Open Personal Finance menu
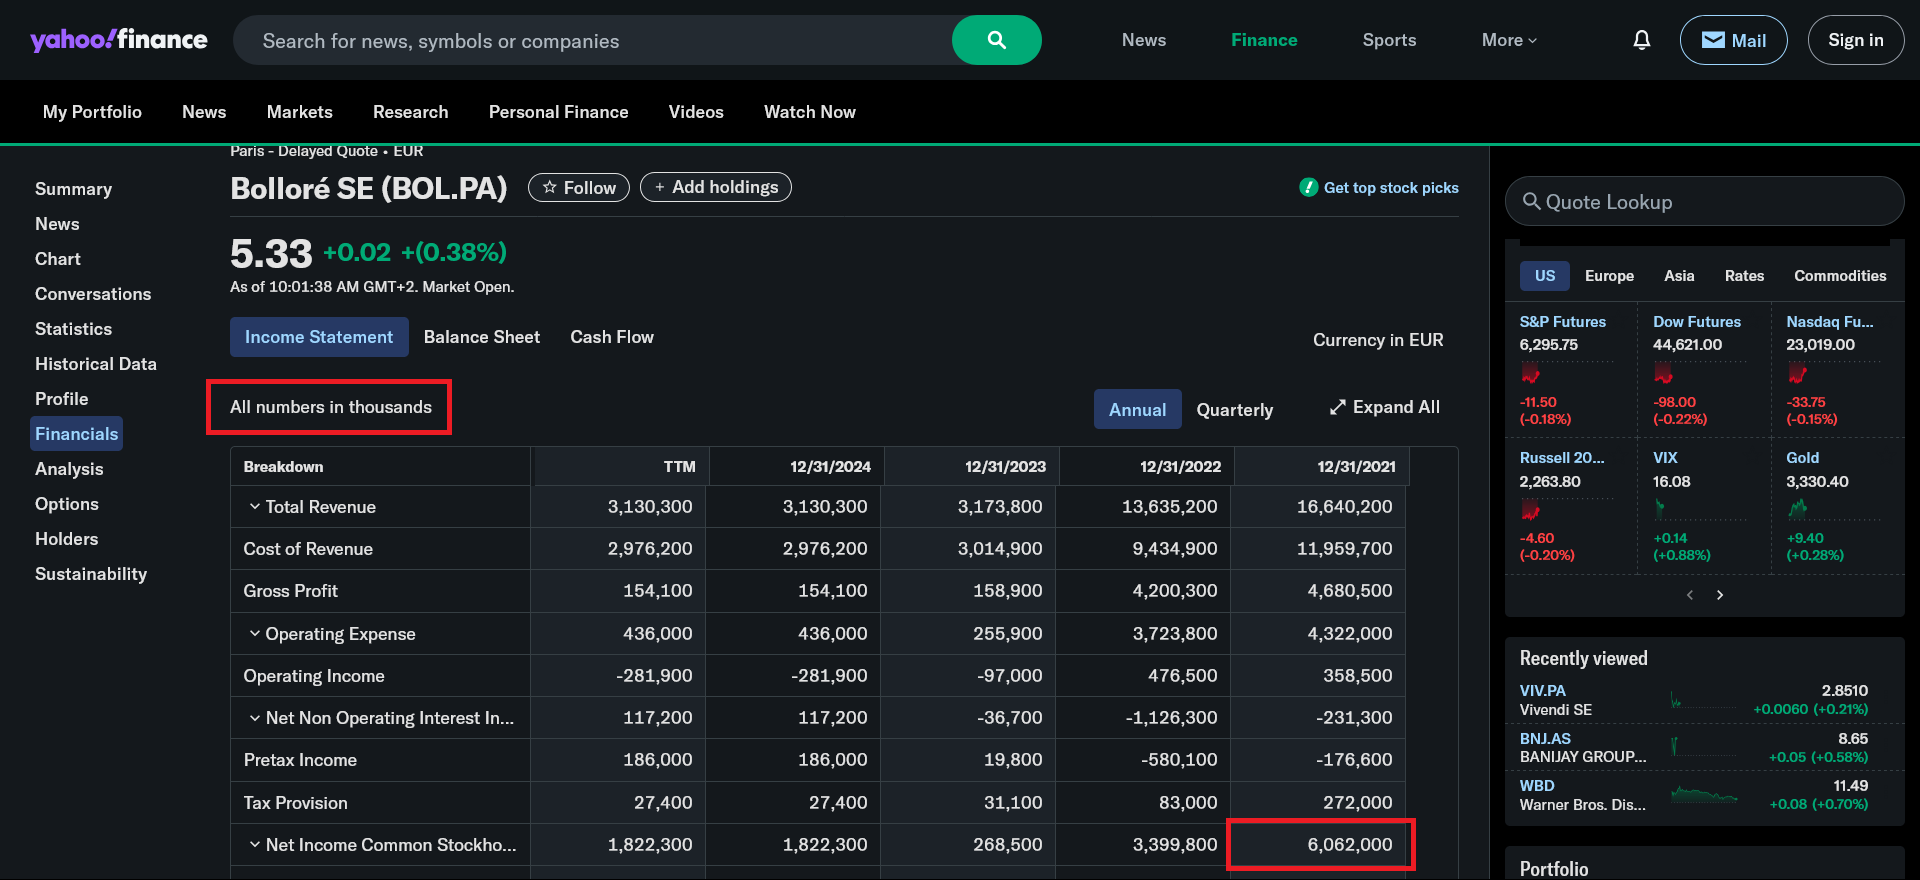This screenshot has height=880, width=1920. coord(558,112)
